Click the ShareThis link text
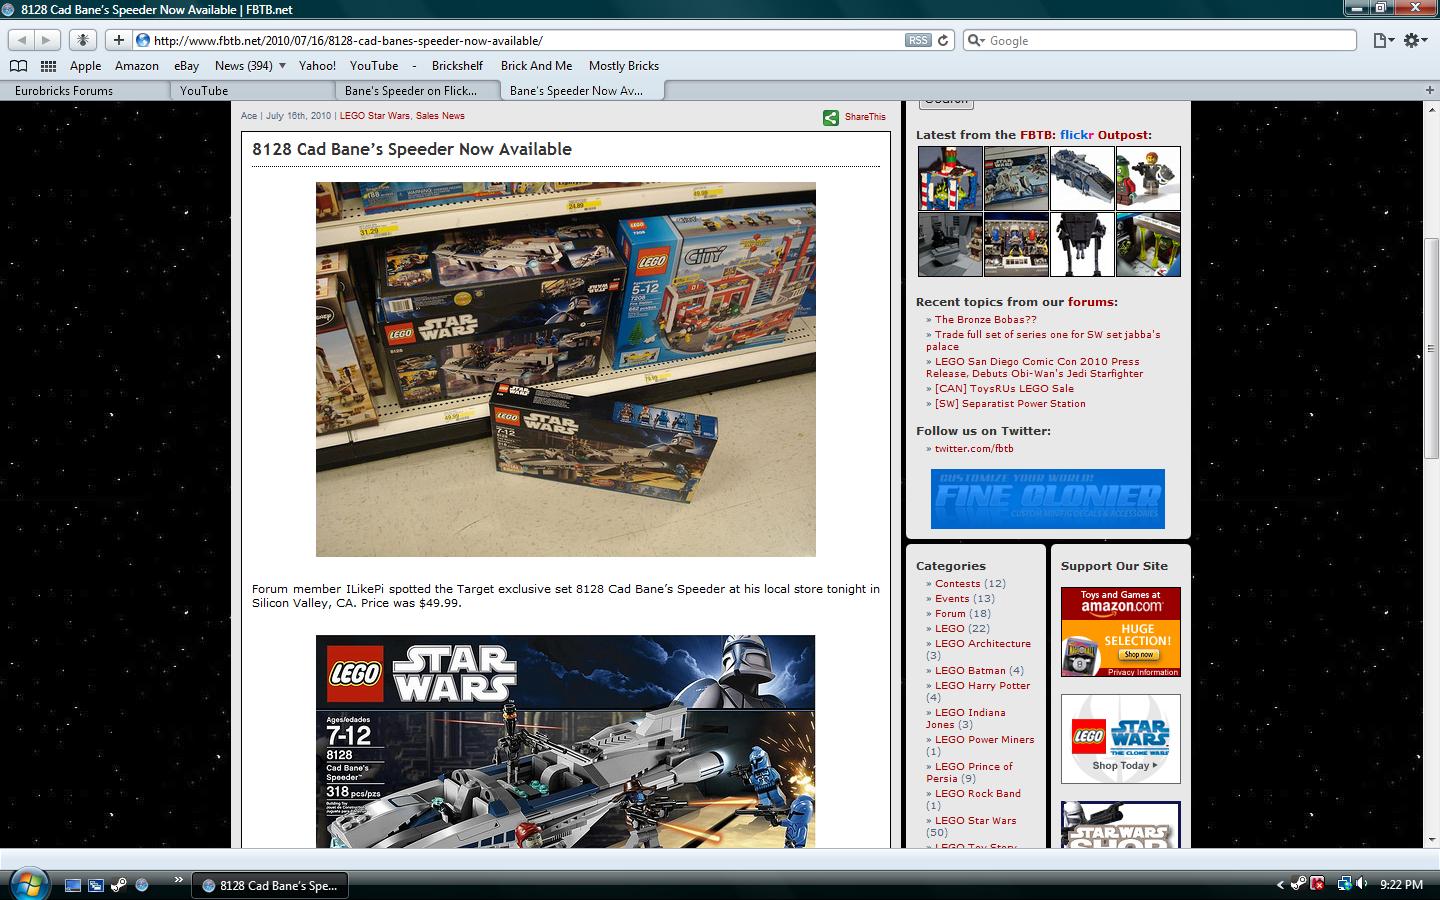1440x900 pixels. coord(865,117)
